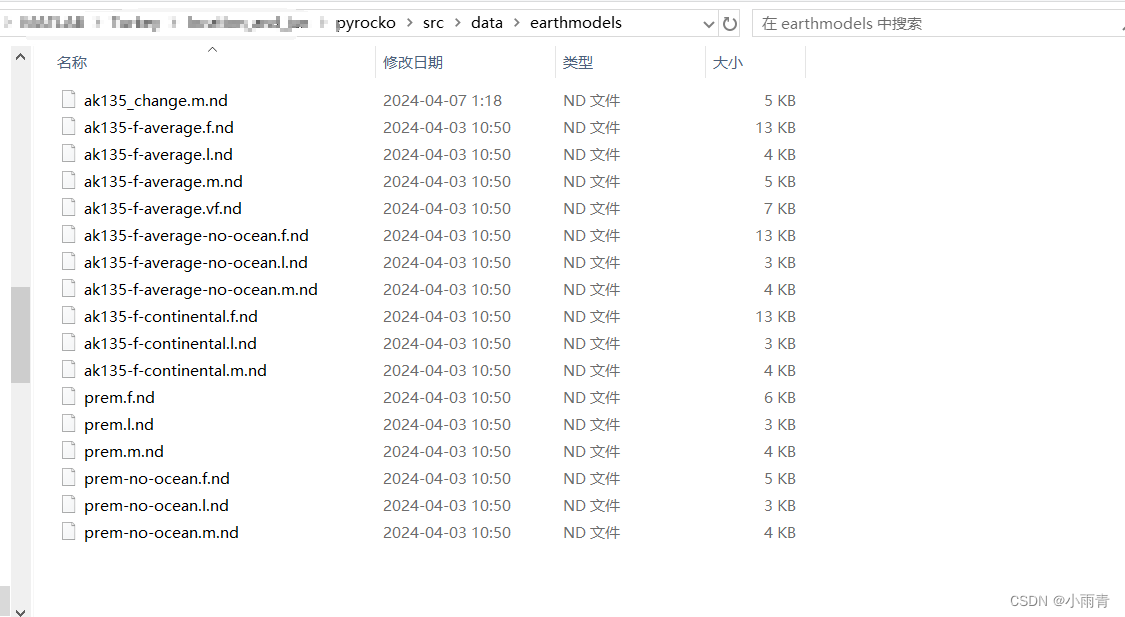Click the file icon of ak135-f-average-no-ocean.f.nd
This screenshot has height=617, width=1125.
tap(68, 235)
